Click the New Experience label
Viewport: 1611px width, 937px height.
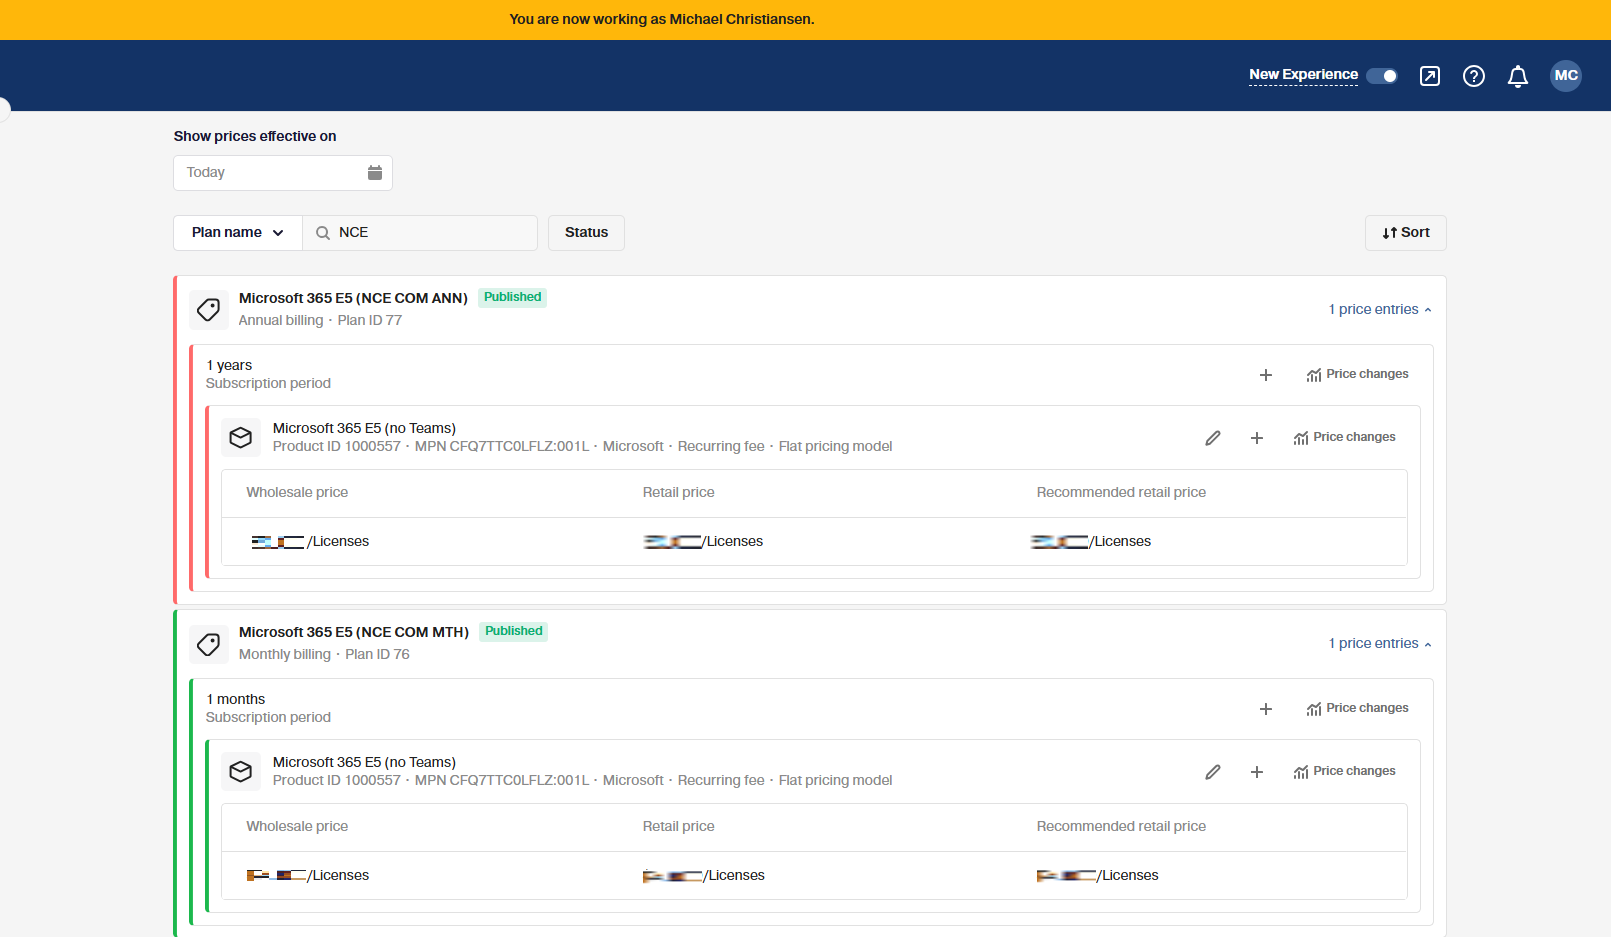click(1303, 75)
